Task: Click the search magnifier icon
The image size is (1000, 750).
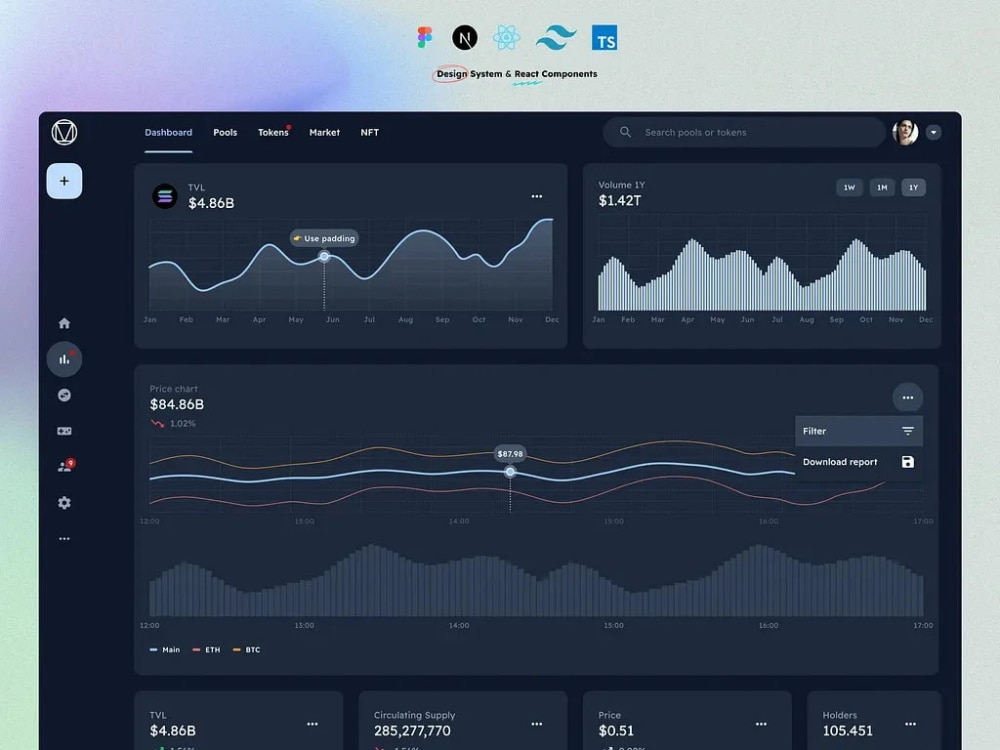Action: tap(626, 132)
